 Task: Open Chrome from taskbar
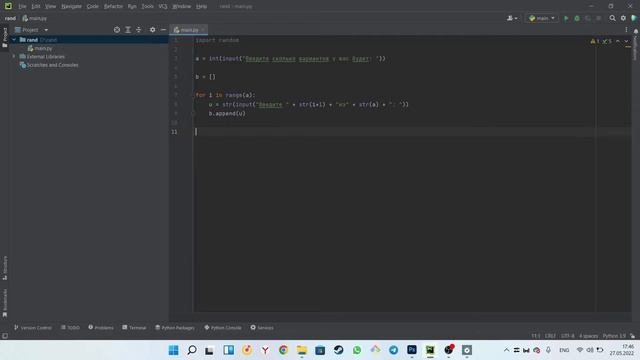(x=283, y=350)
